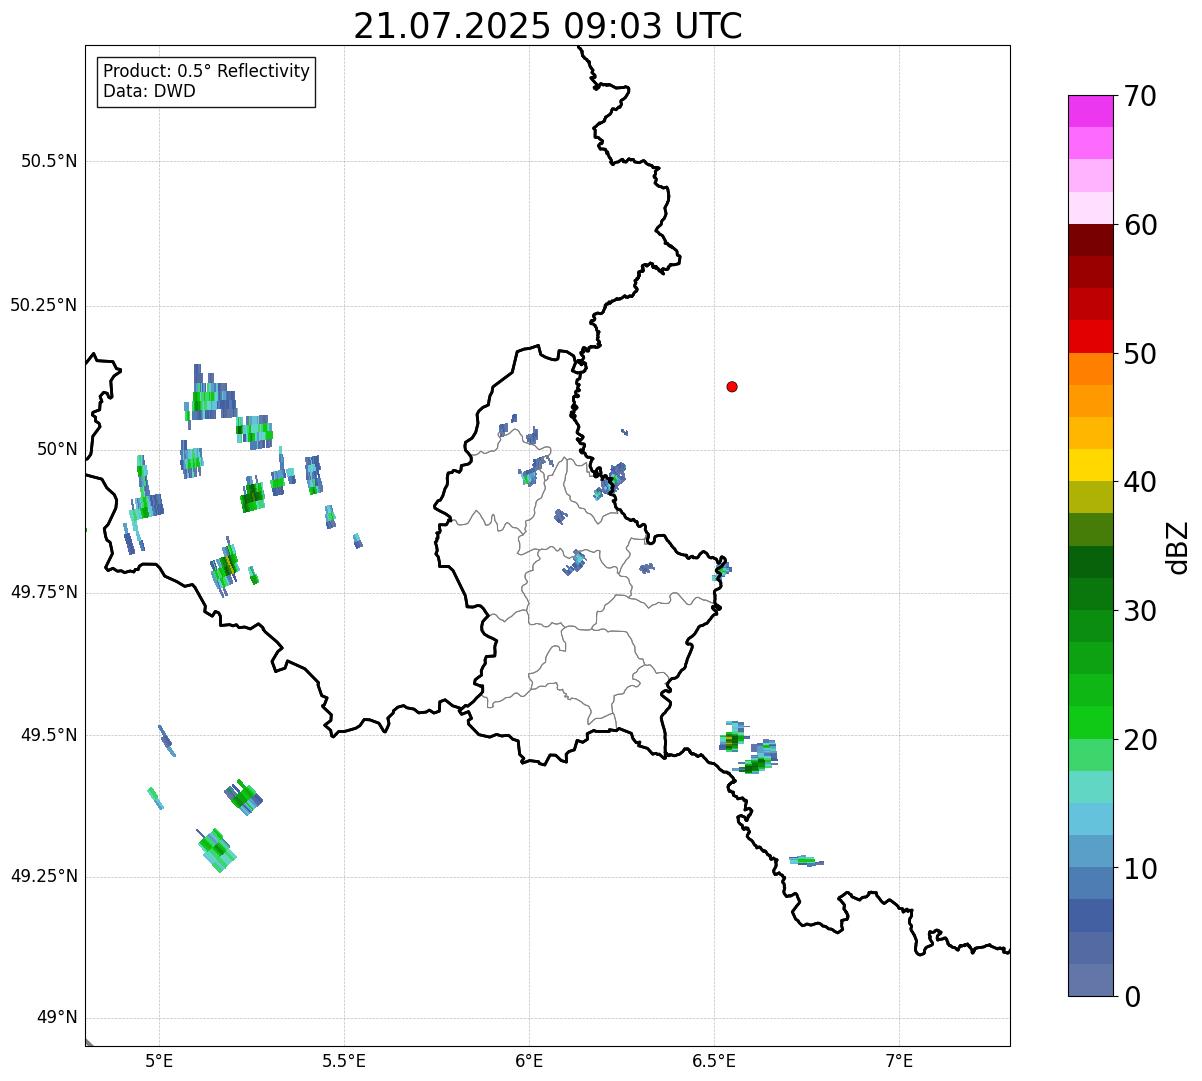This screenshot has height=1081, width=1202.
Task: Click the colorbar tick label 30
Action: point(1140,611)
